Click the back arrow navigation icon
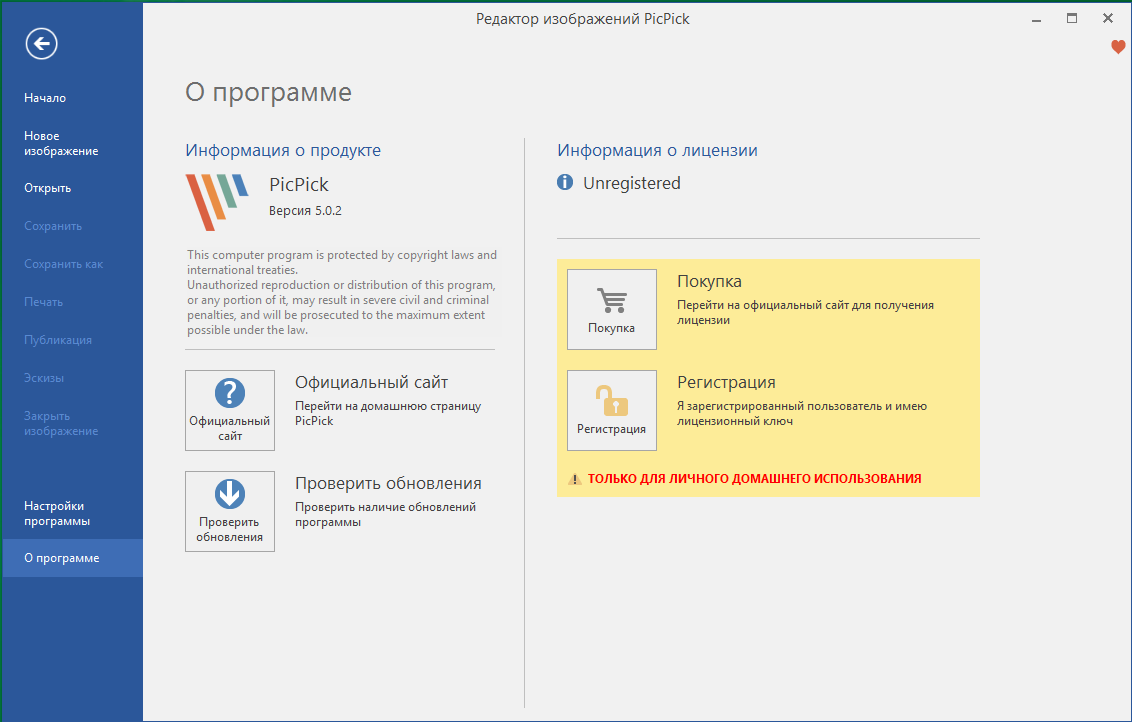Screen dimensions: 1132x722 click(x=41, y=44)
